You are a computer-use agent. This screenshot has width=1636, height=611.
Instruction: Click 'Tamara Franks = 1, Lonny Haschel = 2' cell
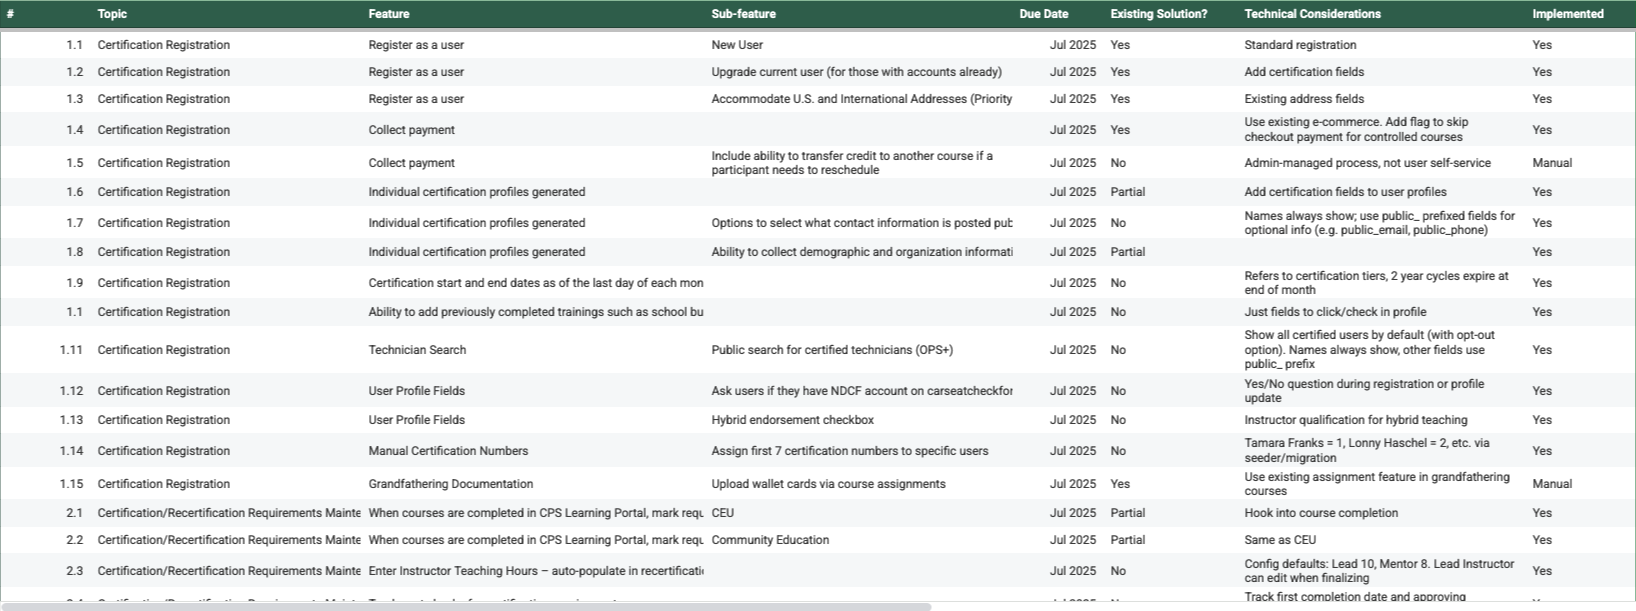tap(1366, 451)
